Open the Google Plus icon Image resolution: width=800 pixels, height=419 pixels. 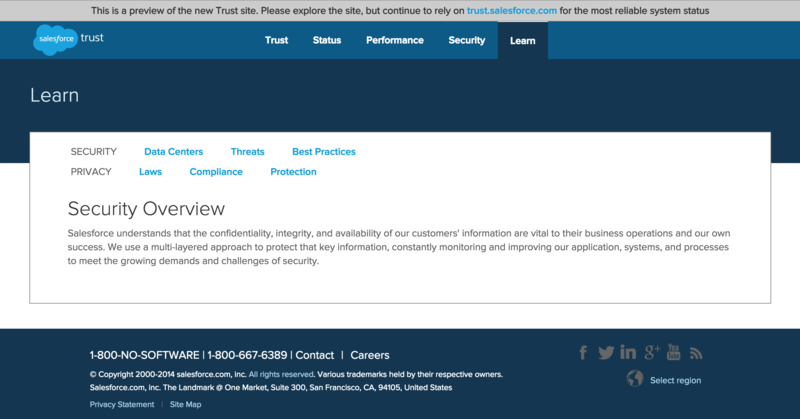652,352
